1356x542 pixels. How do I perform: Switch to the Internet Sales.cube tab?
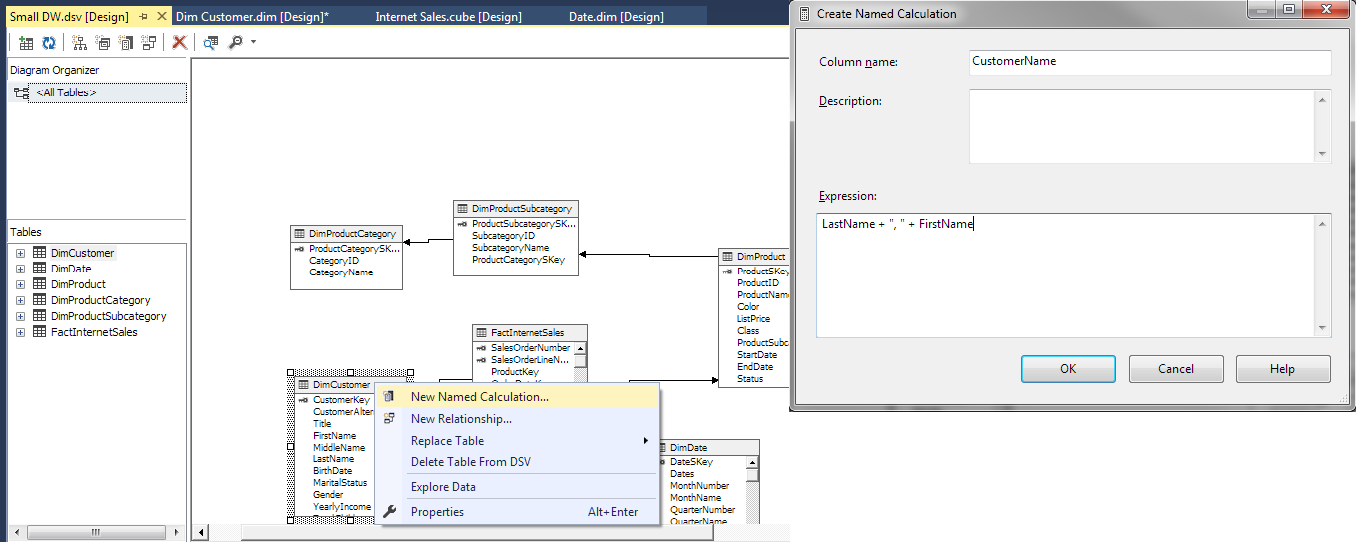click(x=448, y=17)
